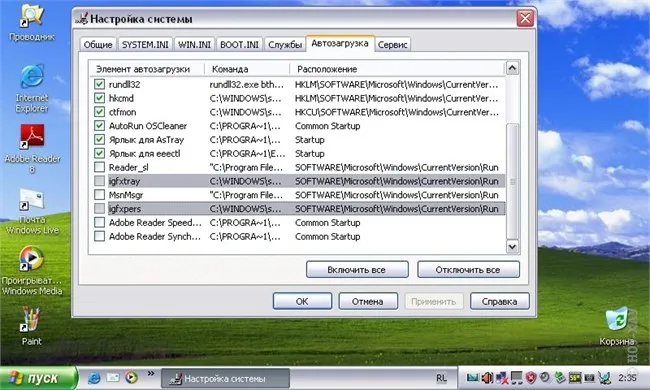The height and width of the screenshot is (390, 650).
Task: Click the muted volume speaker tray icon
Action: [x=487, y=378]
